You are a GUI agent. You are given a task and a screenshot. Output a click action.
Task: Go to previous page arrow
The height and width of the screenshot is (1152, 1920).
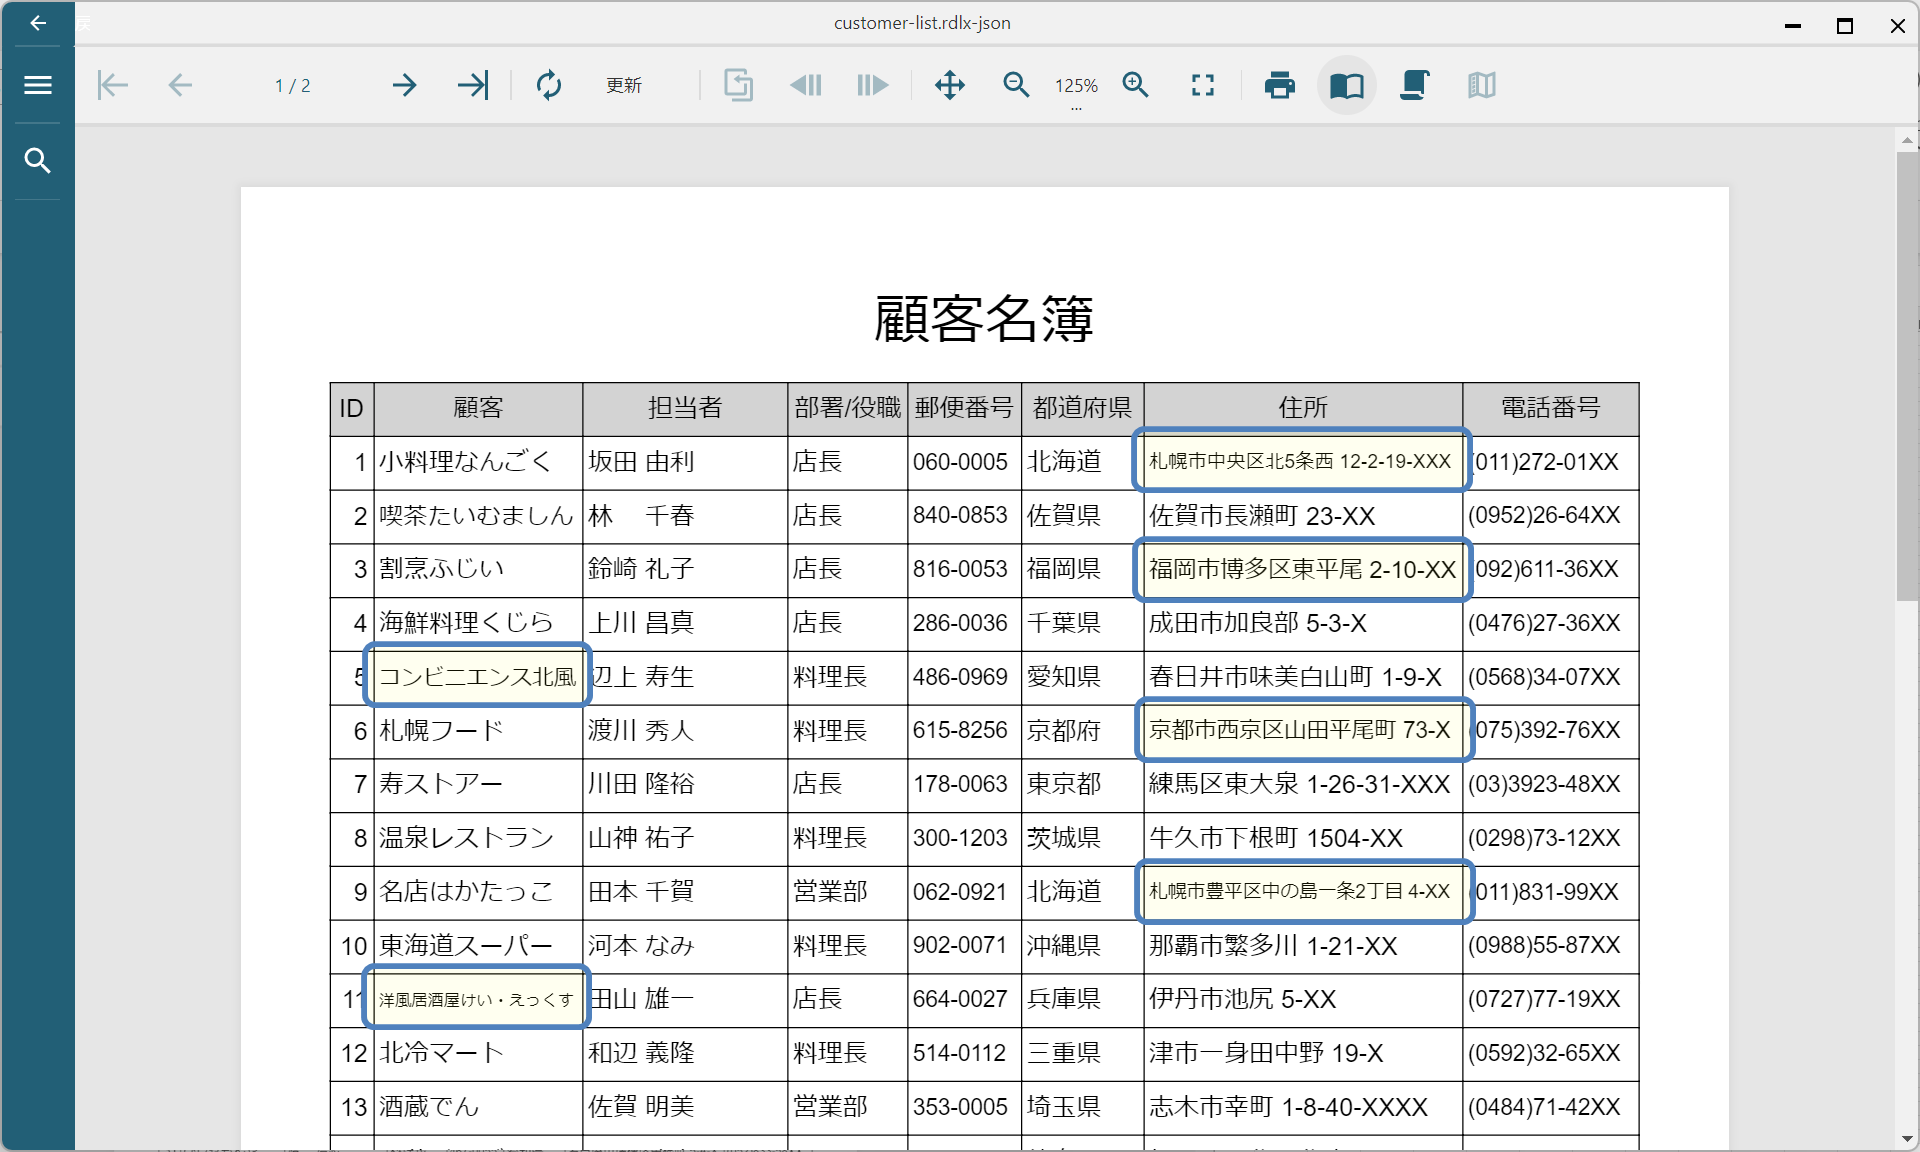coord(180,85)
